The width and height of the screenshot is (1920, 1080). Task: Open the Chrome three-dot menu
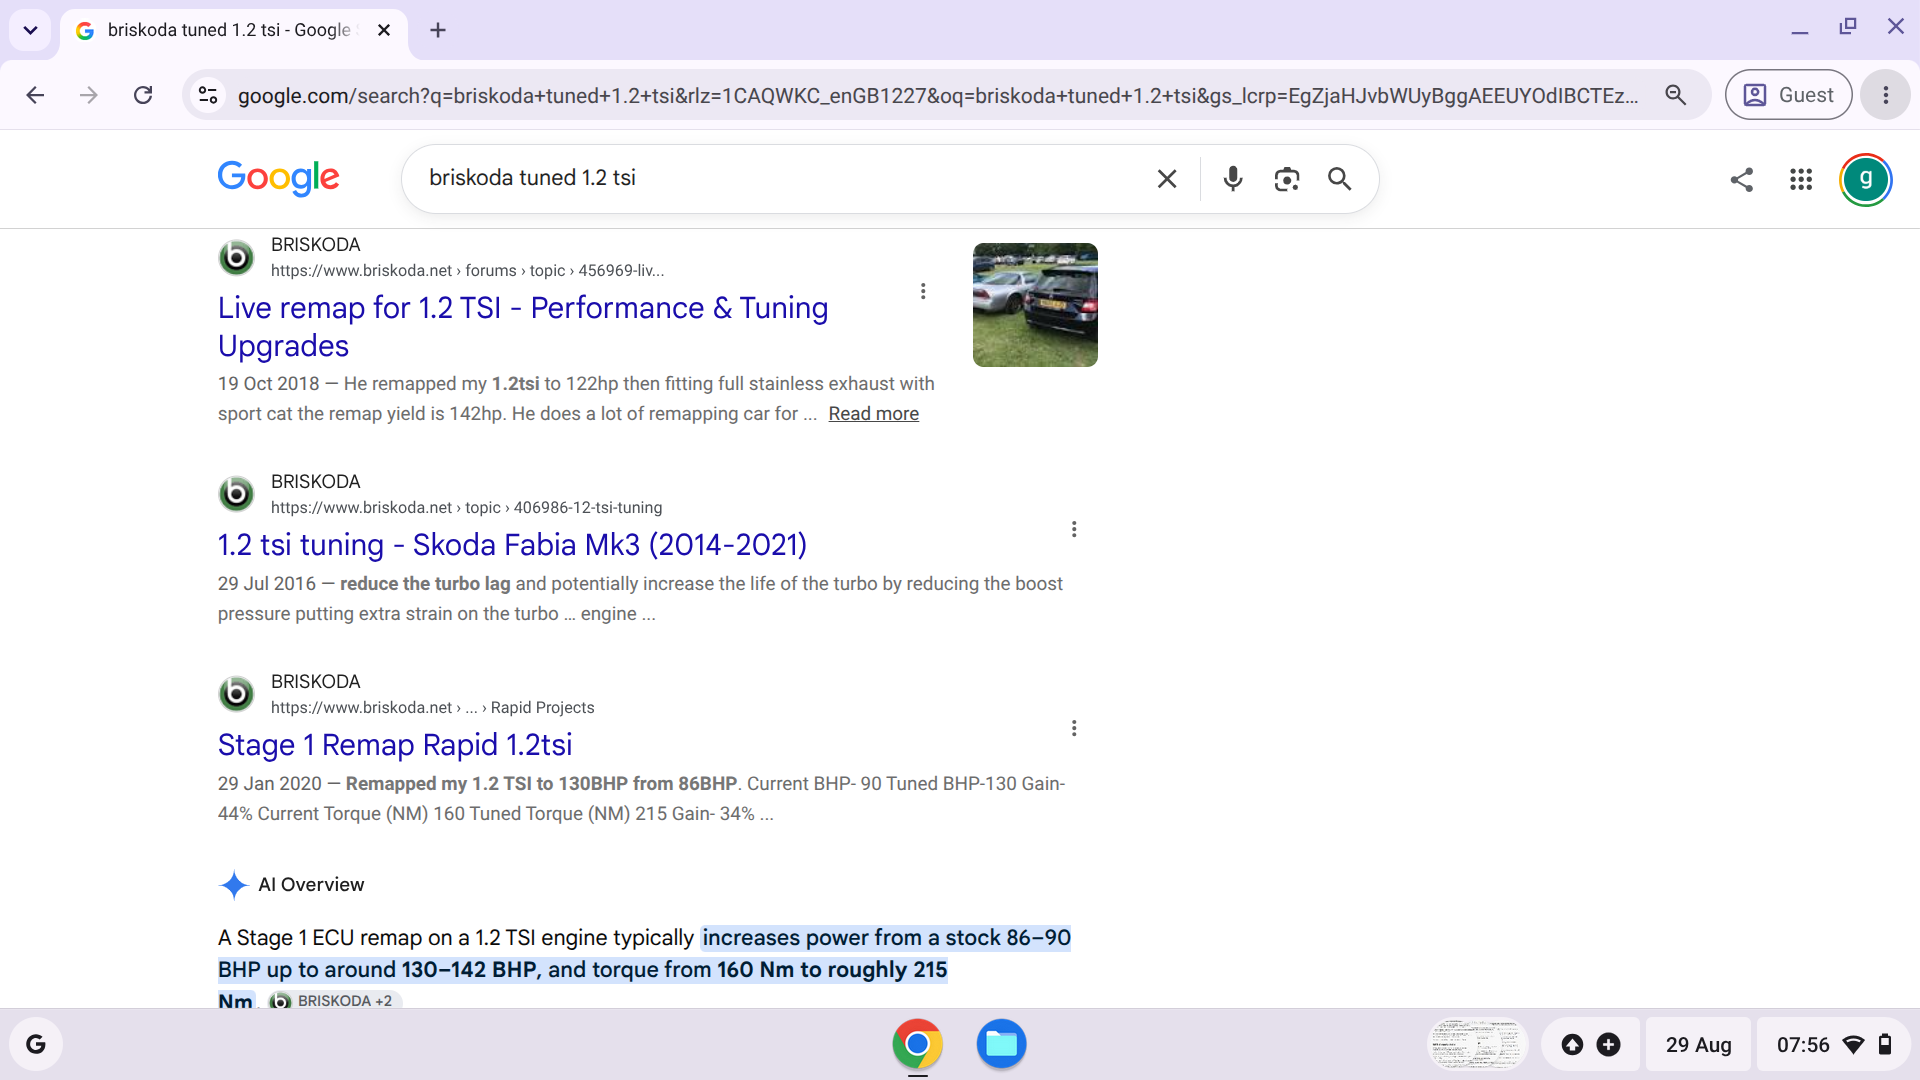pyautogui.click(x=1886, y=95)
